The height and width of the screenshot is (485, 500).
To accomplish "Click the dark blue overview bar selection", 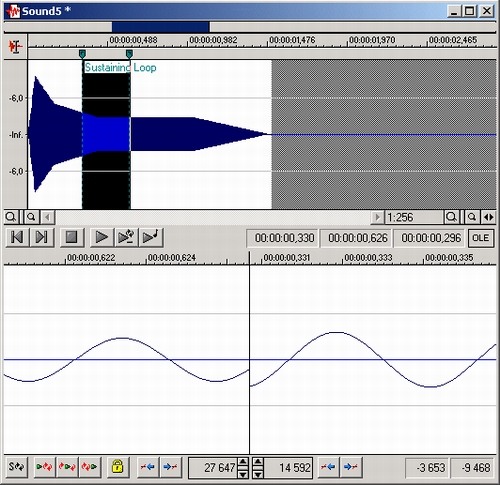I will (x=161, y=27).
